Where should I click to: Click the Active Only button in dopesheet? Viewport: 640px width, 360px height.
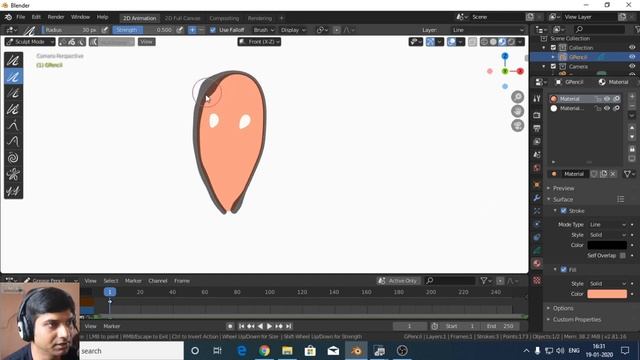coord(398,281)
